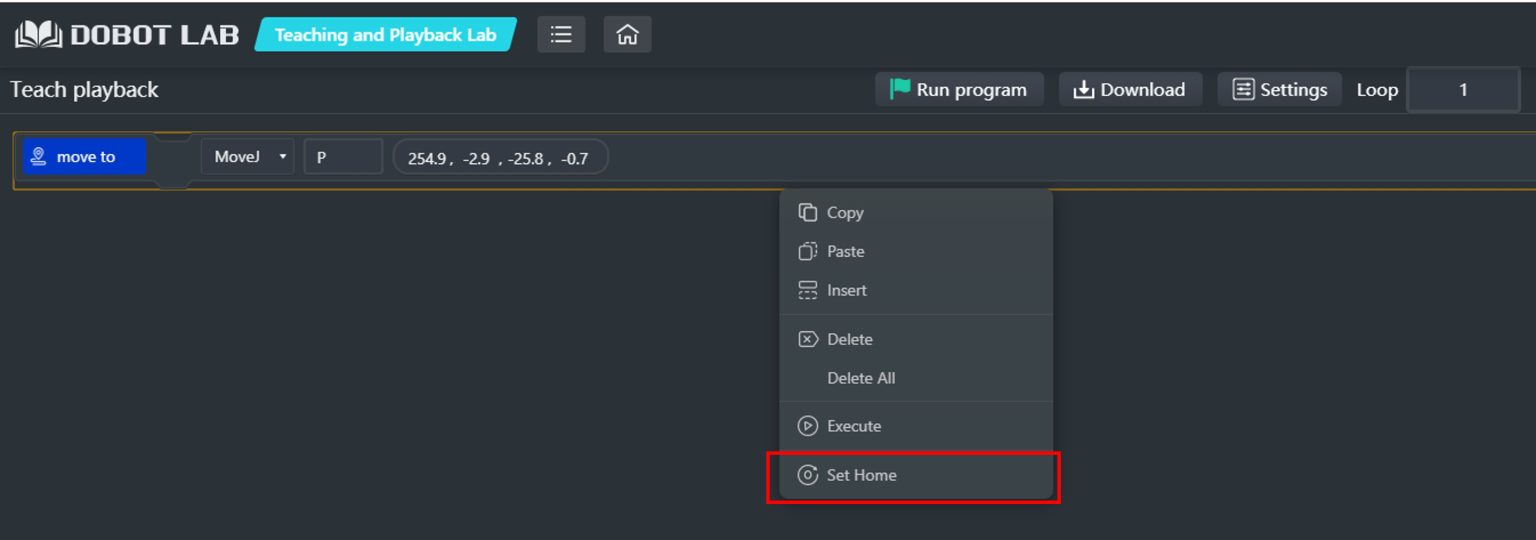Click the Dobot Lab book logo
Screen dimensions: 1536x540
pyautogui.click(x=38, y=35)
